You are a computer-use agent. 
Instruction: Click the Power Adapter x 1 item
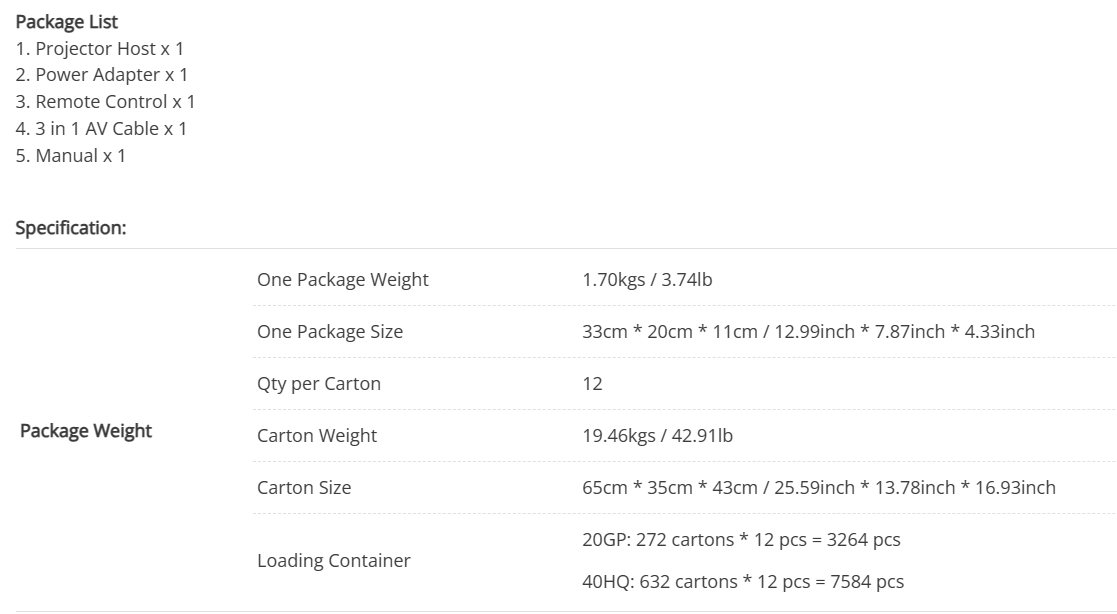102,75
